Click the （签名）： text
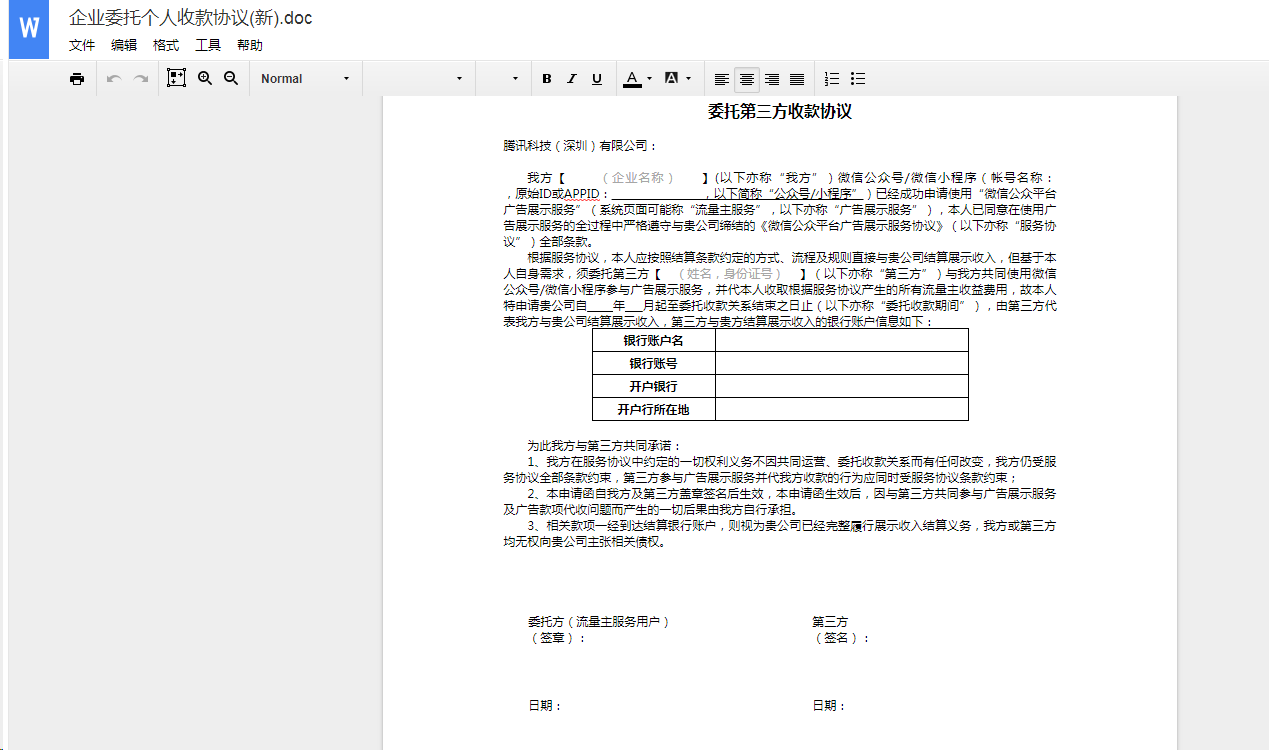Screen dimensions: 1269x750 pos(841,638)
